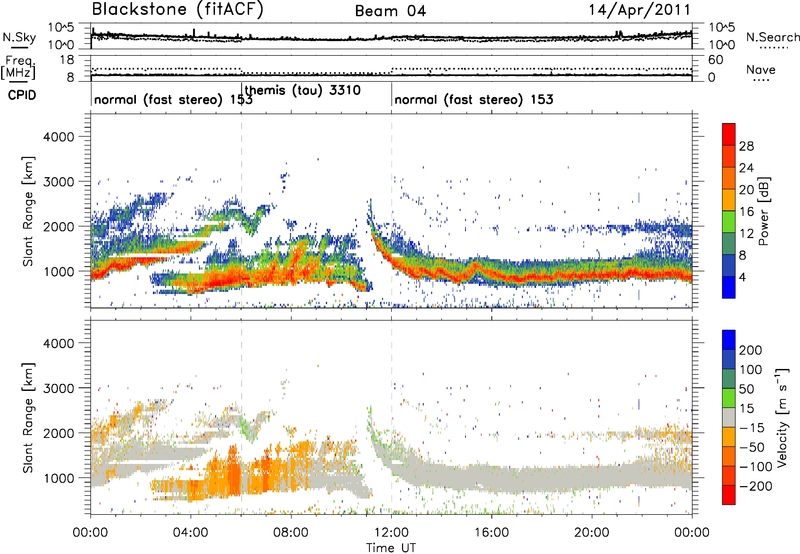Click the 'N.Sky' axis label

pos(19,37)
